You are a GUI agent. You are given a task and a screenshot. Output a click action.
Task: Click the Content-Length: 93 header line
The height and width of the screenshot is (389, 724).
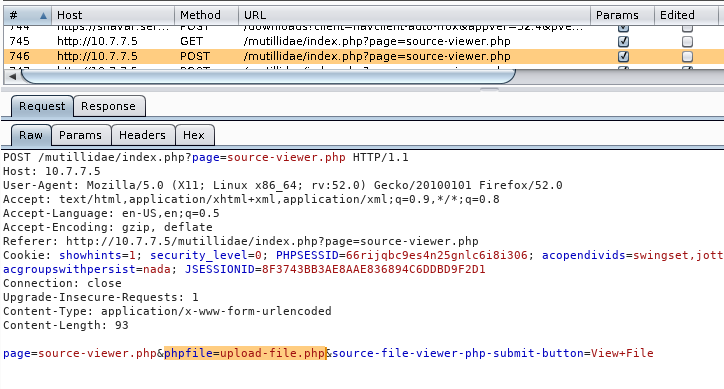[x=66, y=325]
